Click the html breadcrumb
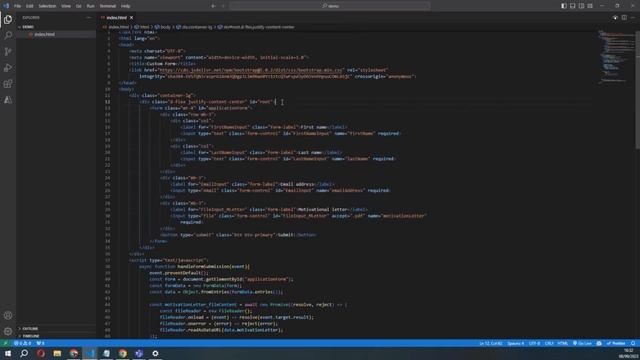The image size is (640, 360). pyautogui.click(x=142, y=27)
